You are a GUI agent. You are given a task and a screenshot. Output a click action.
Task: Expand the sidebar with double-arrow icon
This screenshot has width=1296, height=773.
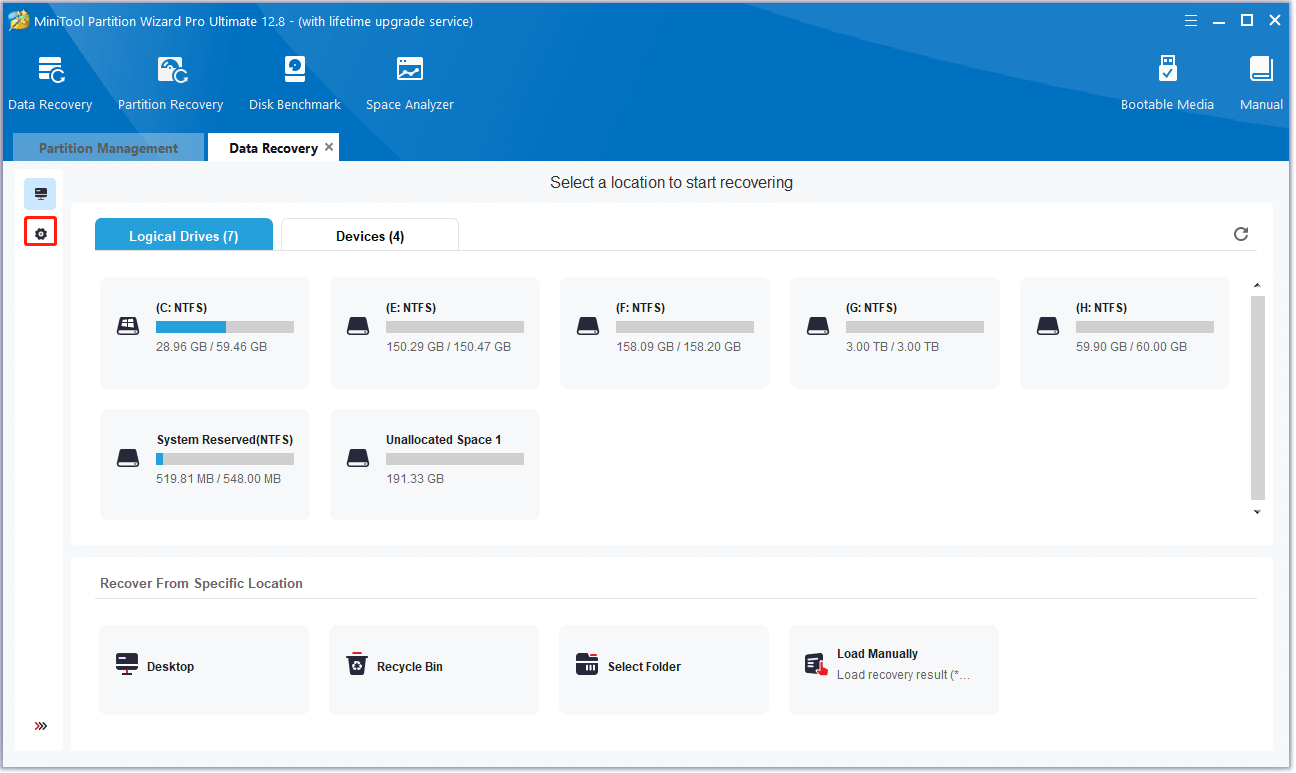(x=41, y=726)
